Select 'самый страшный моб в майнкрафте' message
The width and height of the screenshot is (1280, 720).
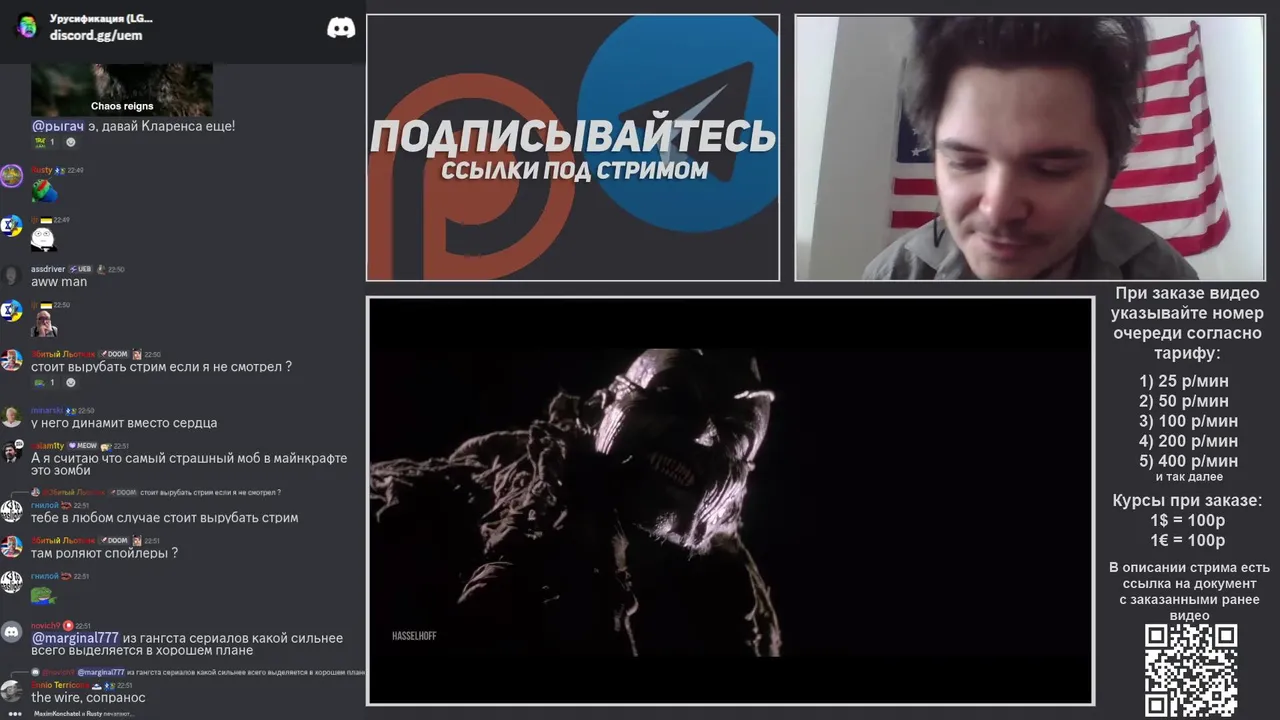point(189,464)
